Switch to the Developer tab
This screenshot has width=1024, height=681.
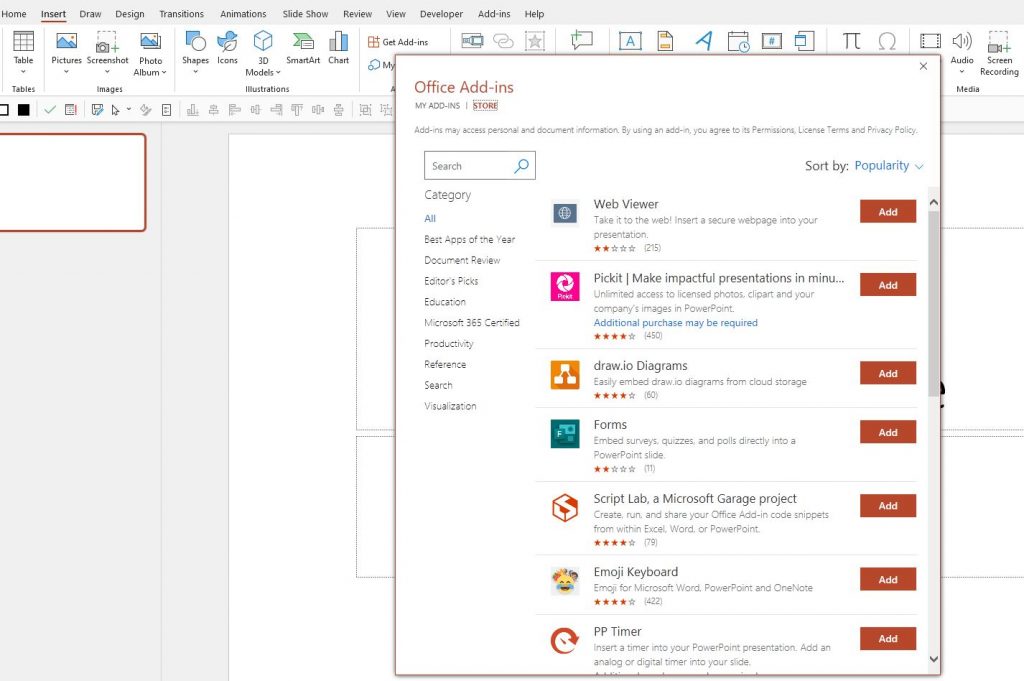tap(441, 14)
